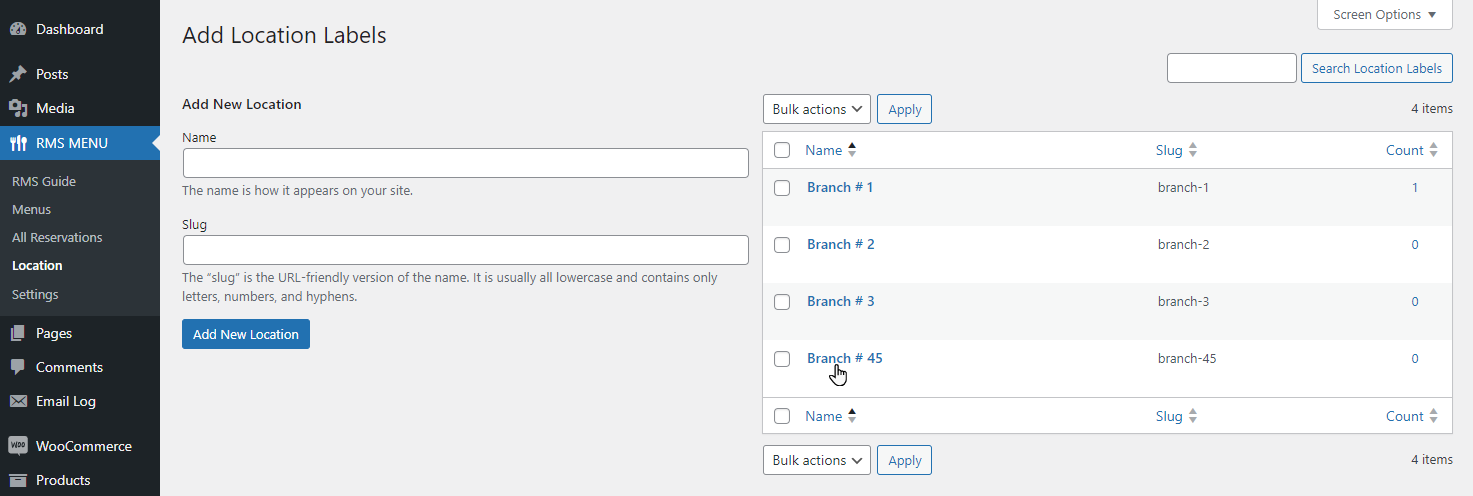
Task: Open the Settings submenu item
Action: (35, 294)
